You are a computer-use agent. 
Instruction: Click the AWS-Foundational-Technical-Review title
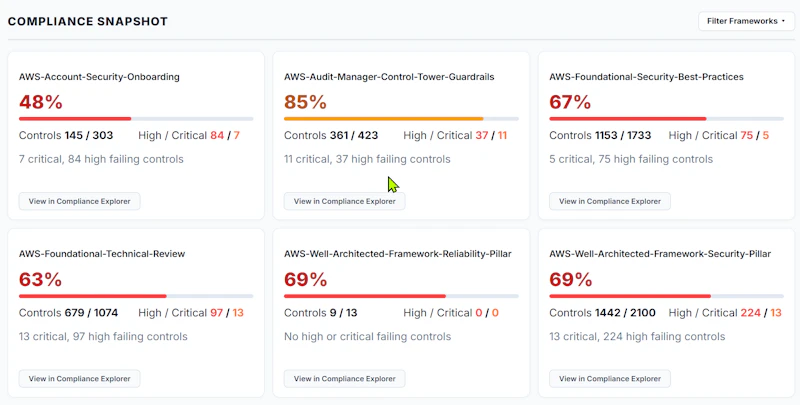102,254
